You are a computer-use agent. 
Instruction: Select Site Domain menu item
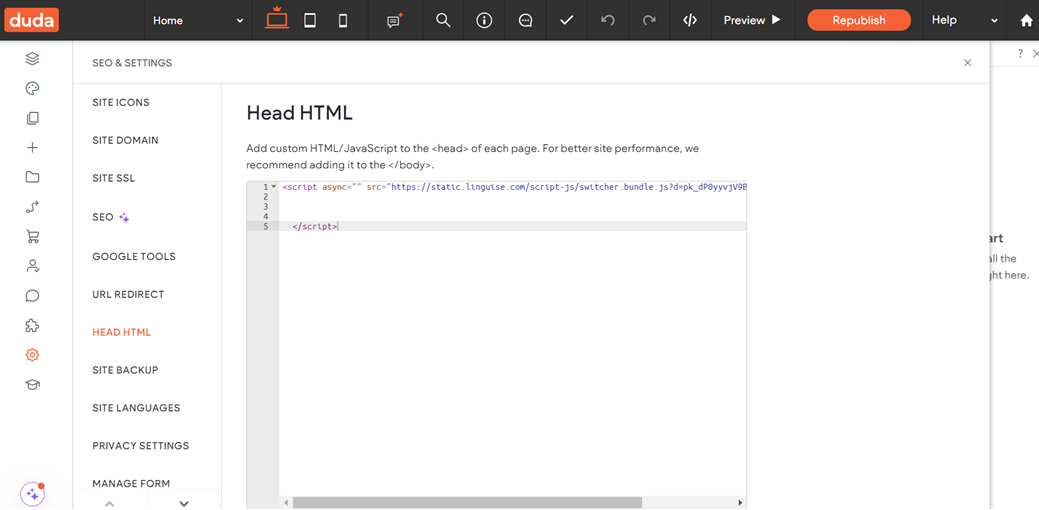125,140
